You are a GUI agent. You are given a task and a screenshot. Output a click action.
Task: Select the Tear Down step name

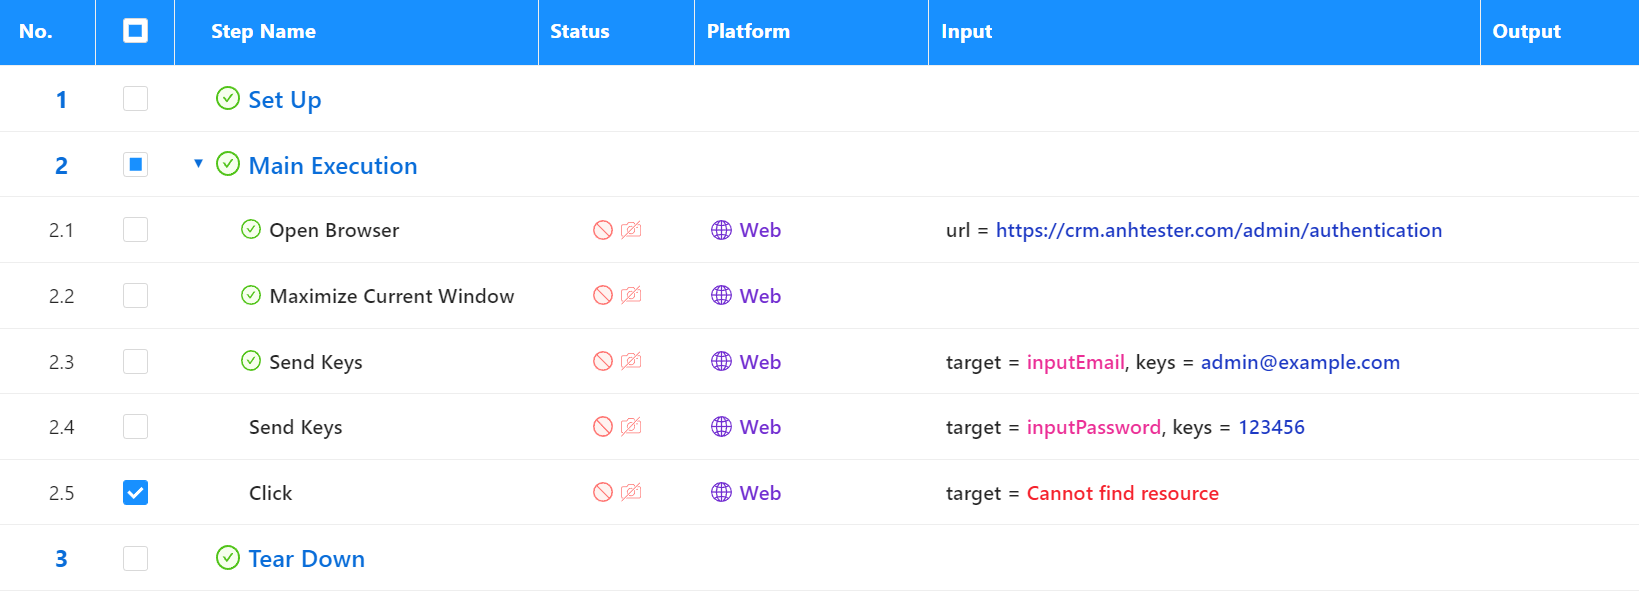pos(306,559)
